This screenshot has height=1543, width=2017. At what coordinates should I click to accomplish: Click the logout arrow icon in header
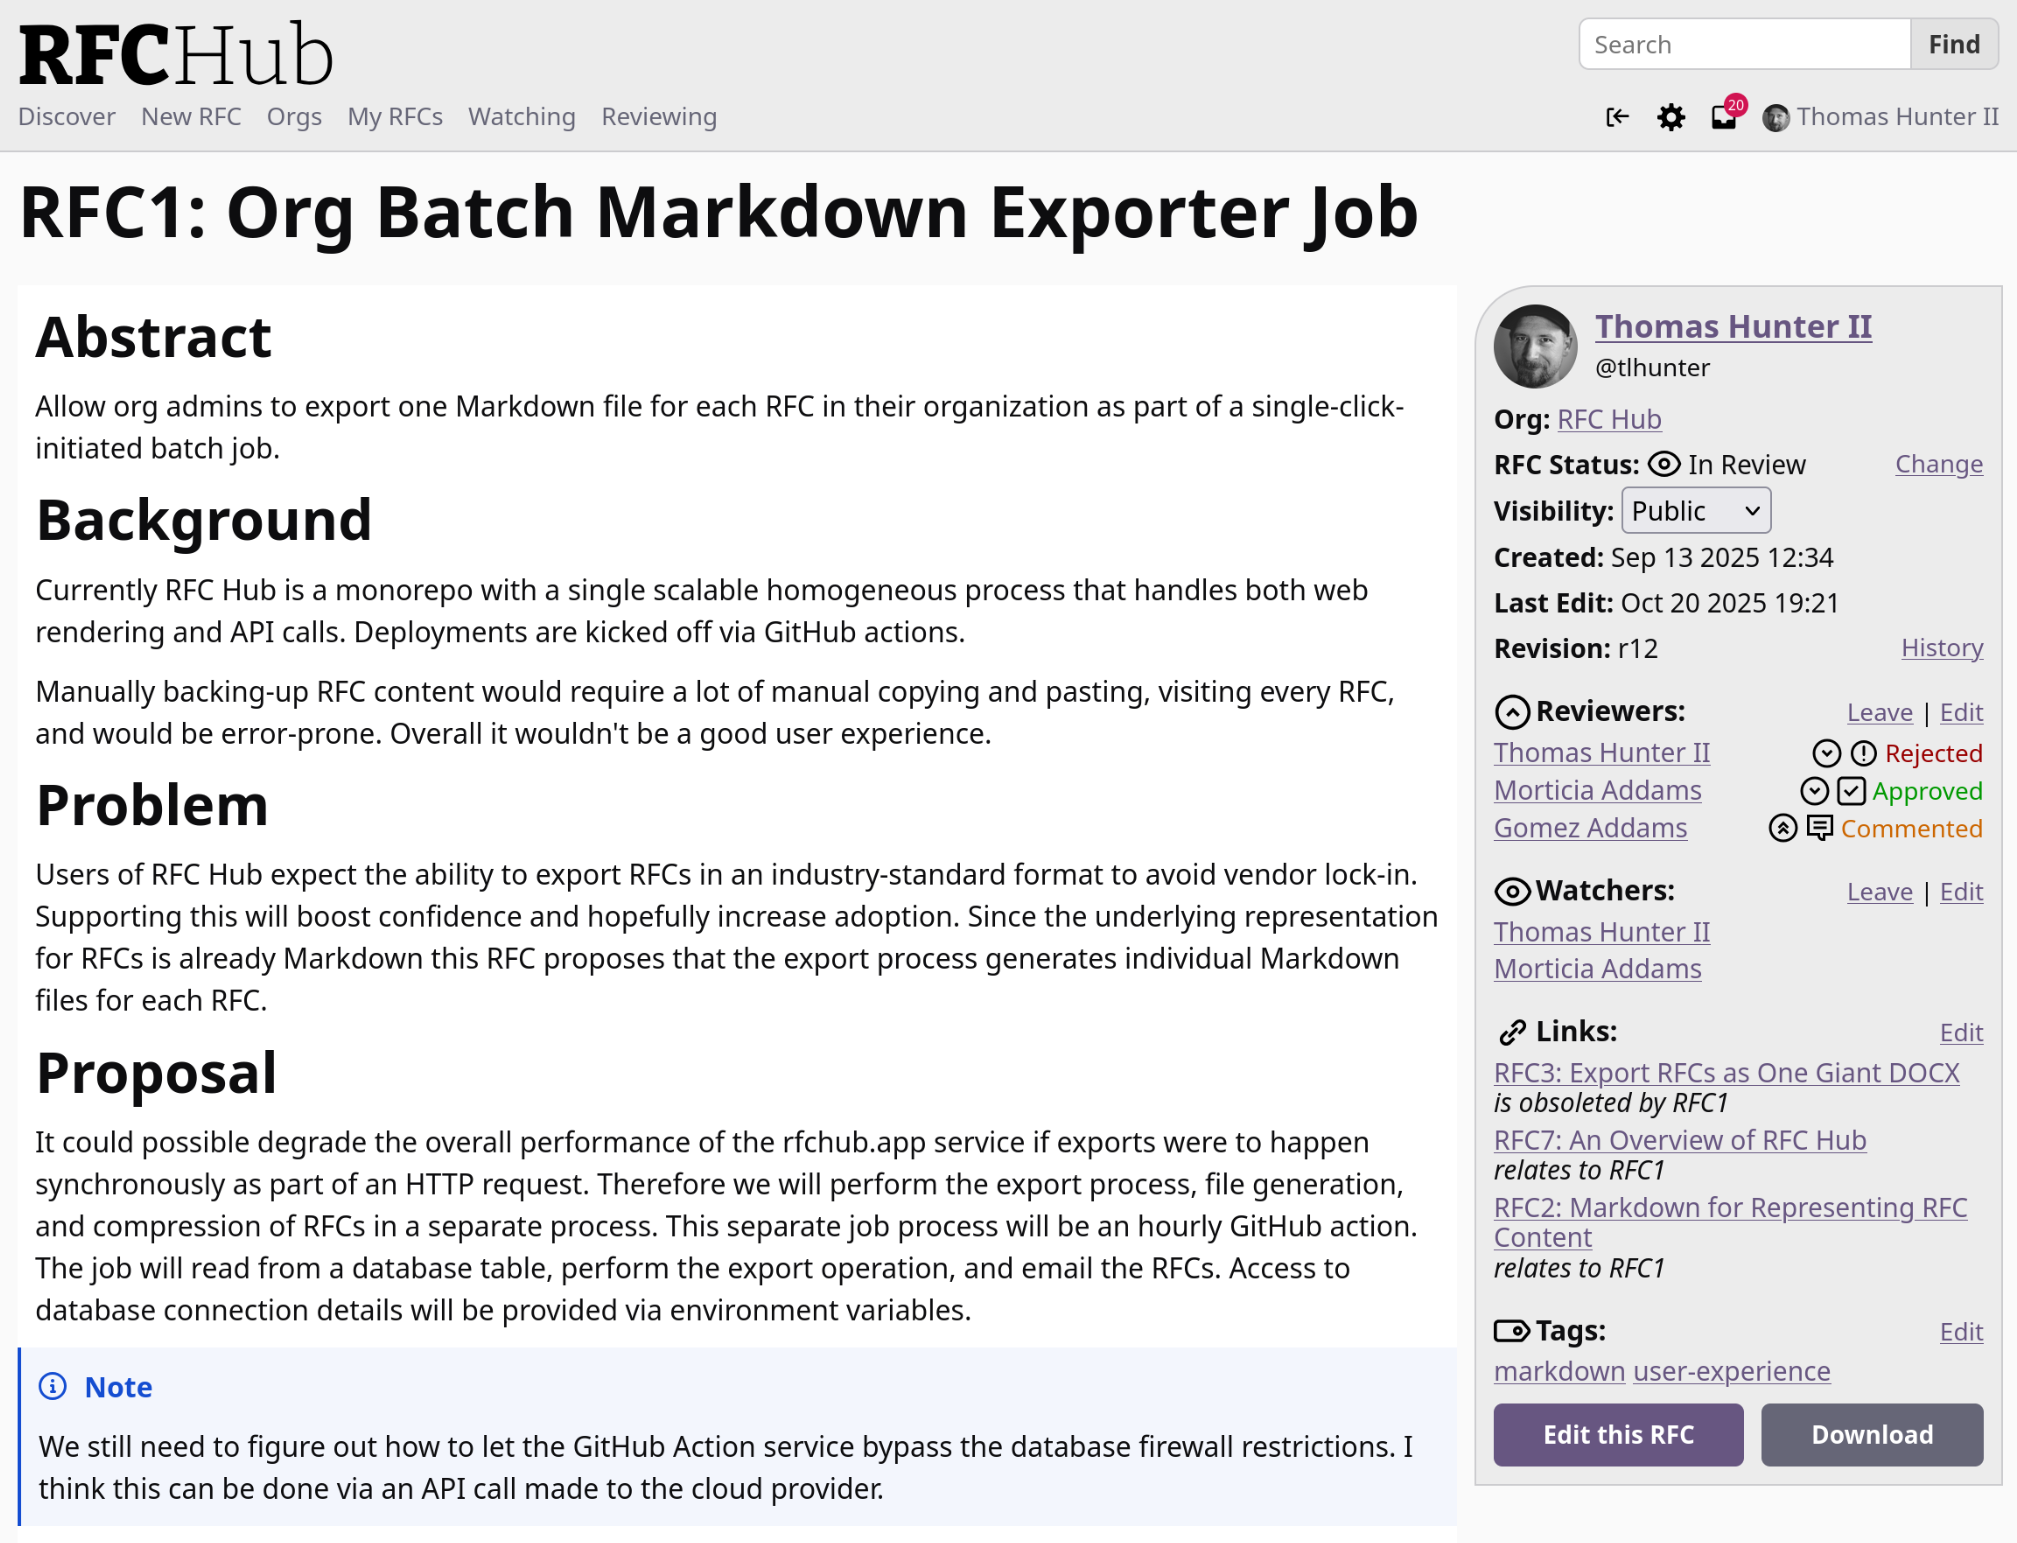tap(1617, 117)
